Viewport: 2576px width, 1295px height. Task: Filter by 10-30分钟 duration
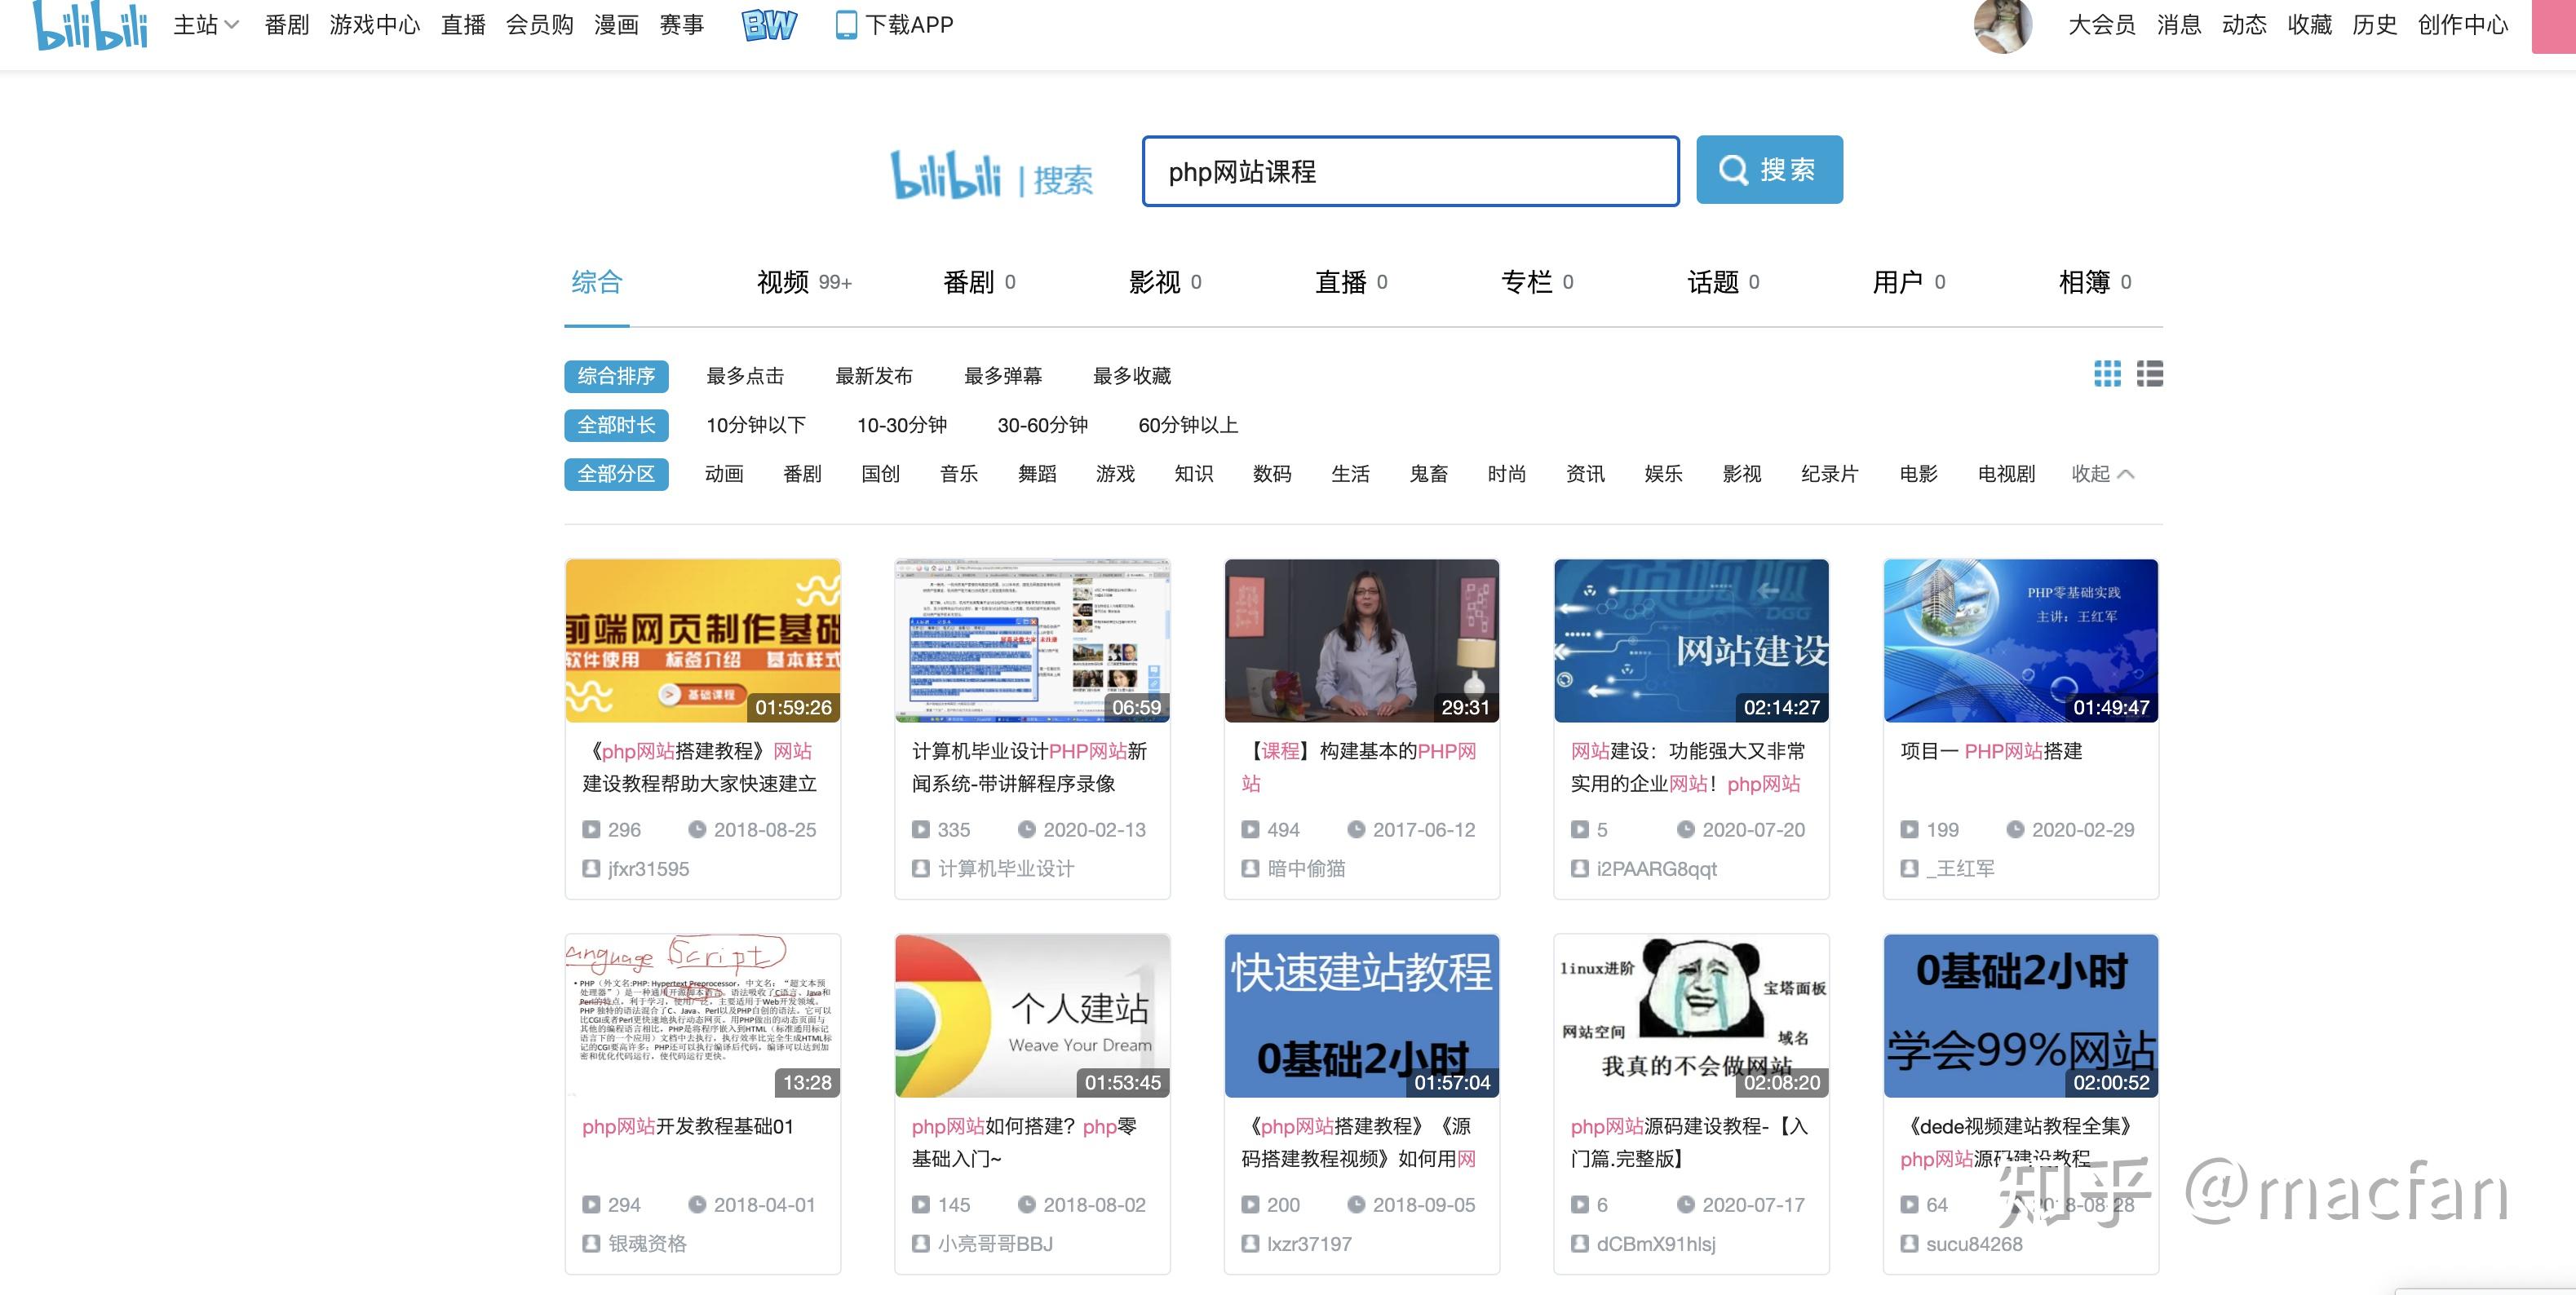(x=901, y=425)
